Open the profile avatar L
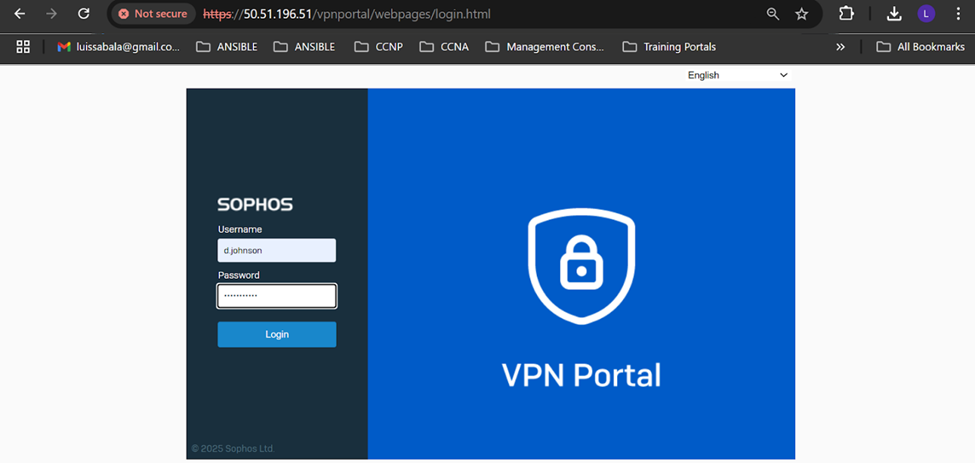The height and width of the screenshot is (463, 975). click(926, 14)
